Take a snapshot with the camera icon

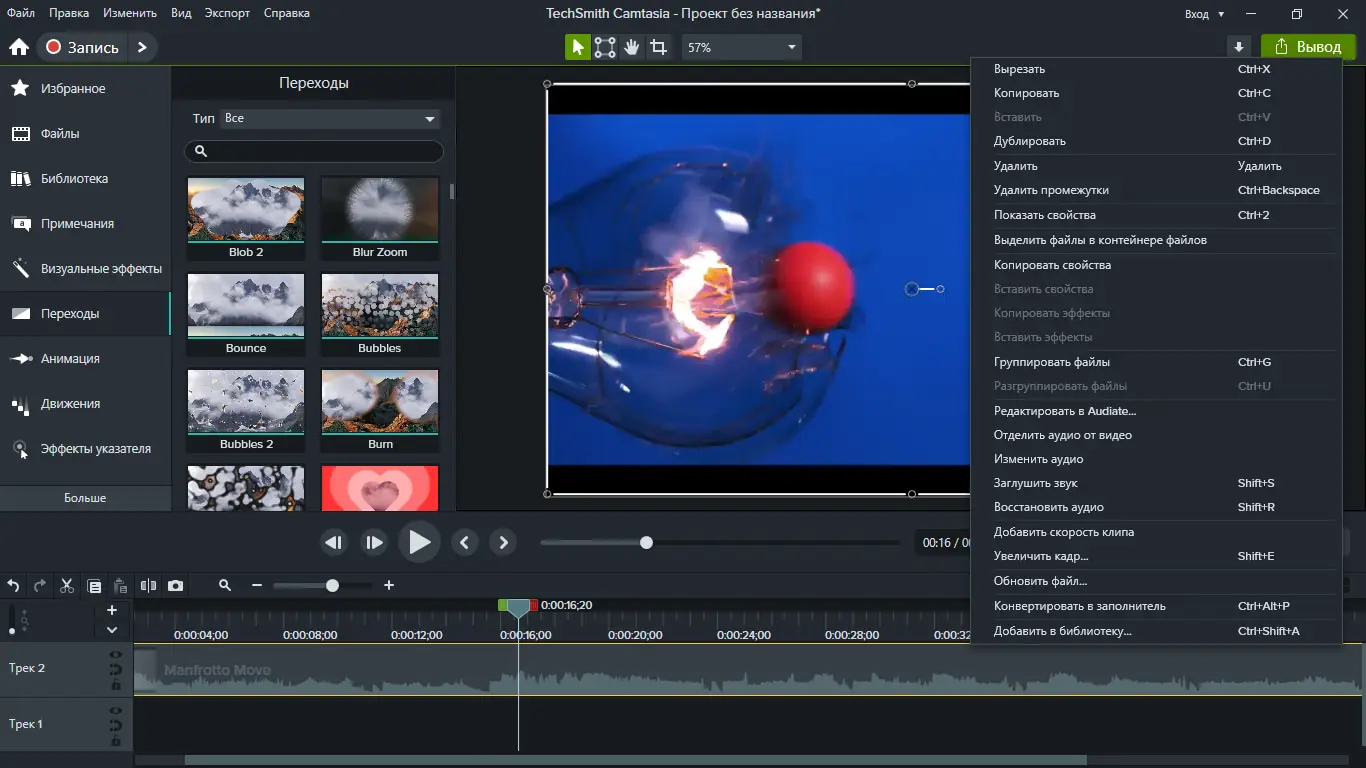[176, 586]
